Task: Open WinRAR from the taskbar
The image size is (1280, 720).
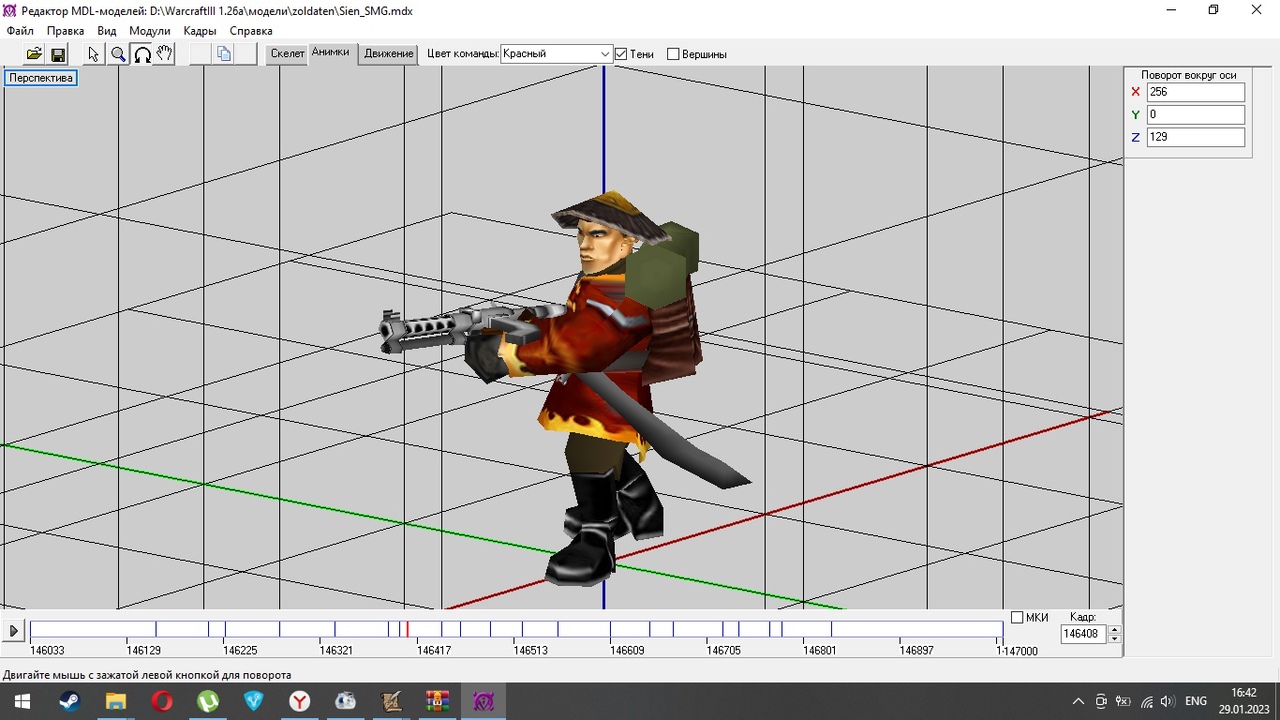Action: coord(437,701)
